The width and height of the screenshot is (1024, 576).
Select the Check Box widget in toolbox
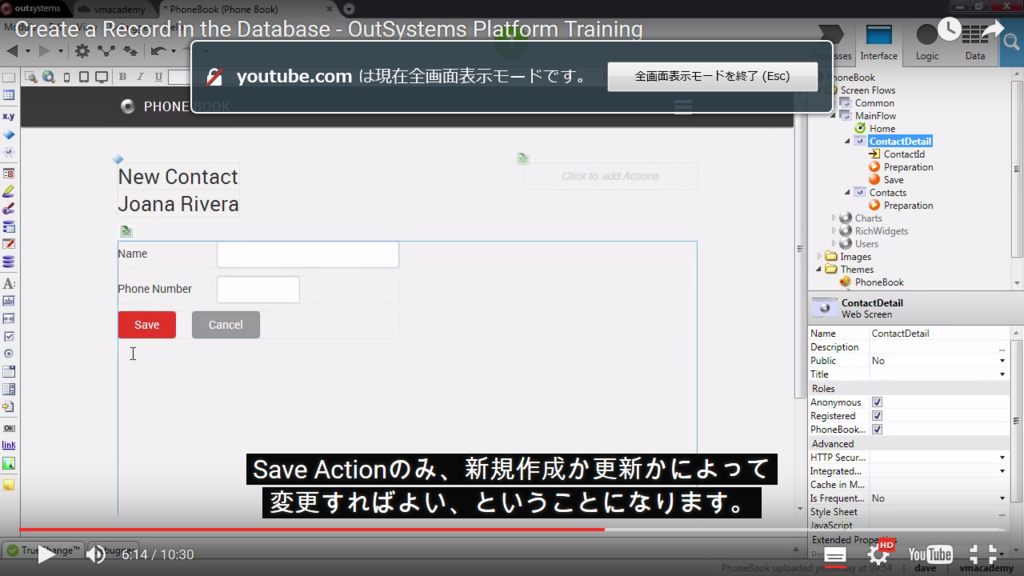8,336
